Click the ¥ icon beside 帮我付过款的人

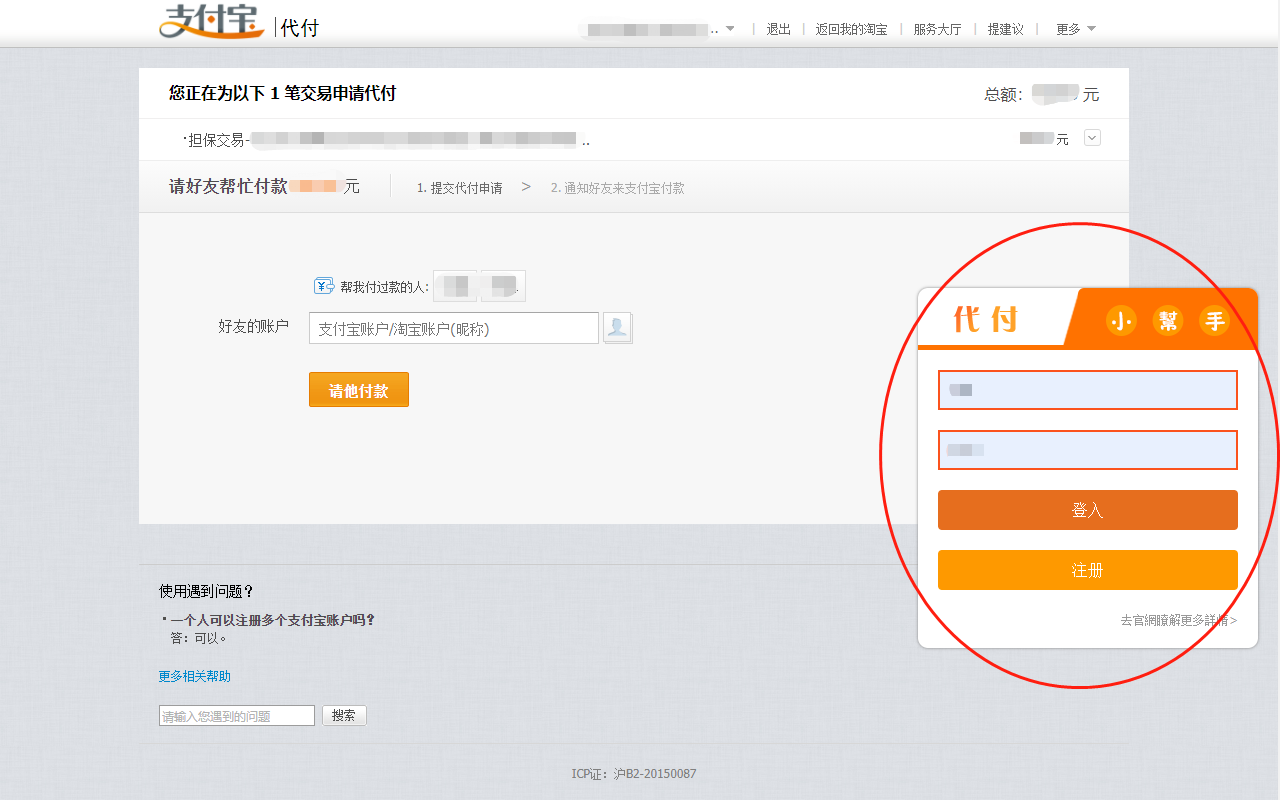(324, 286)
